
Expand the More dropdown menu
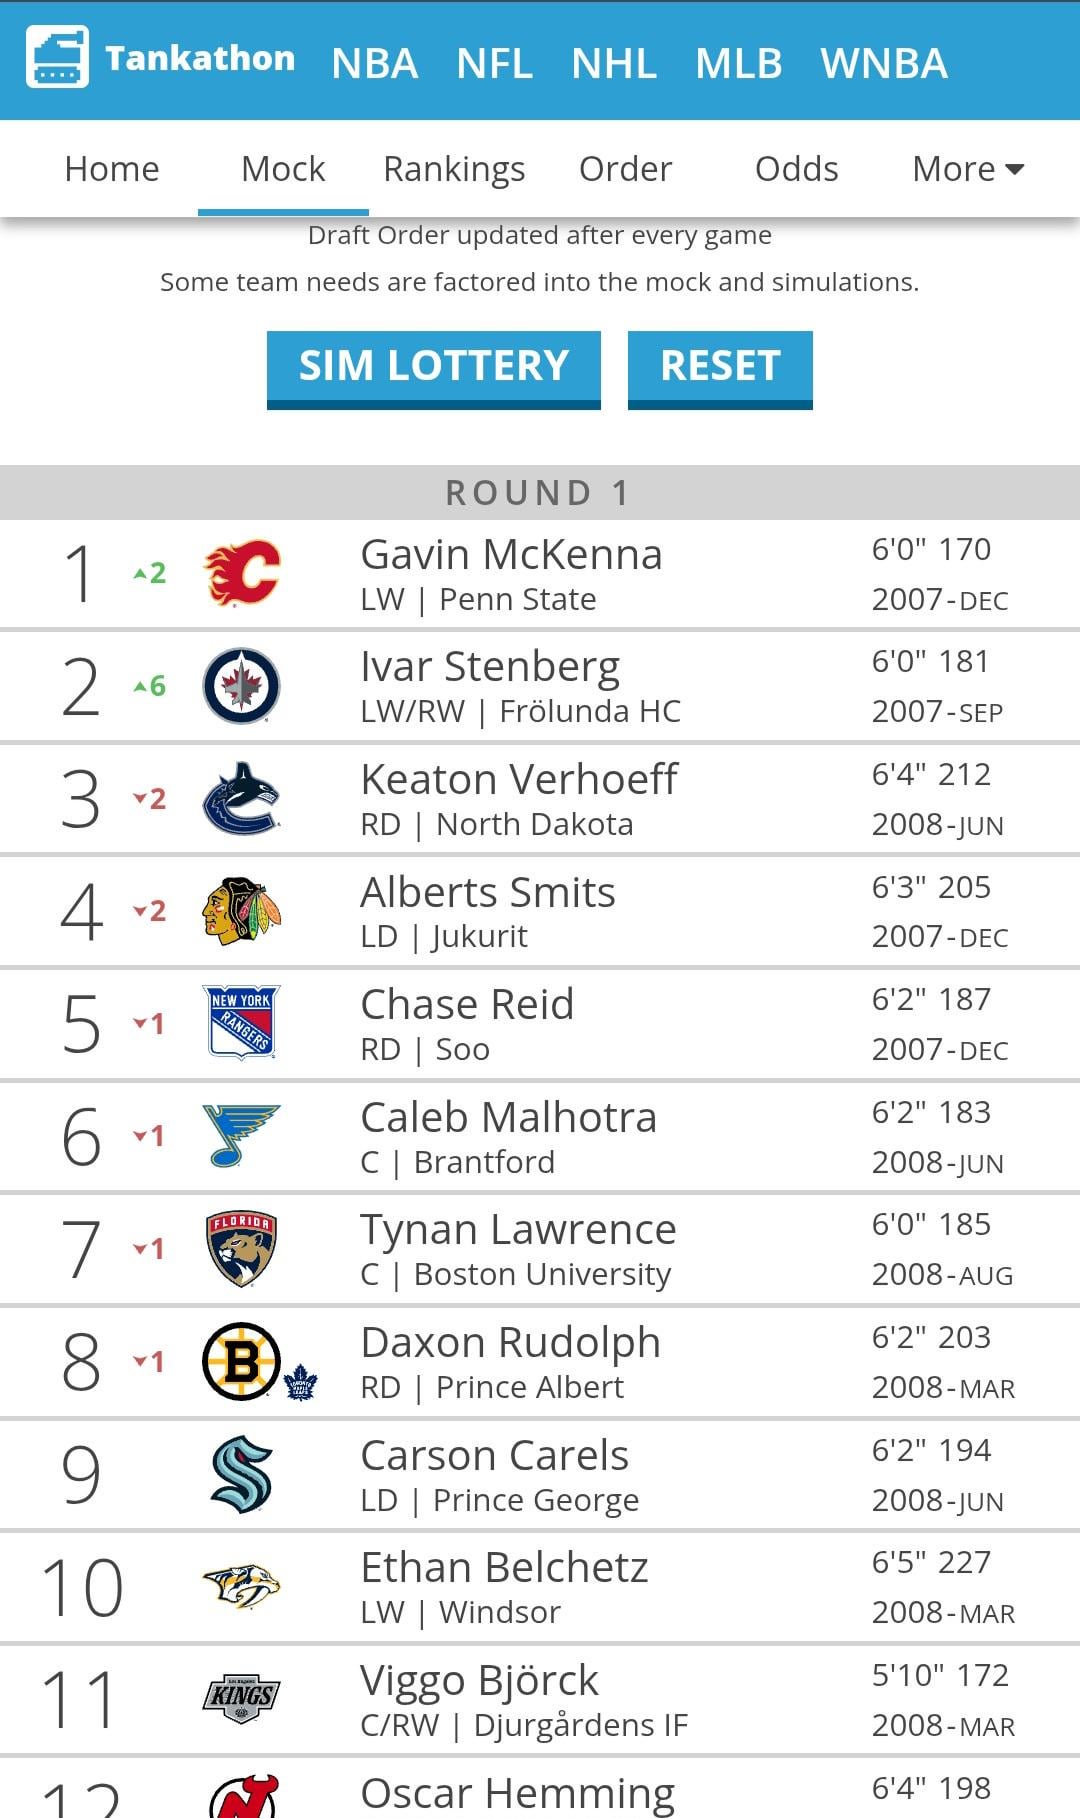click(x=968, y=169)
